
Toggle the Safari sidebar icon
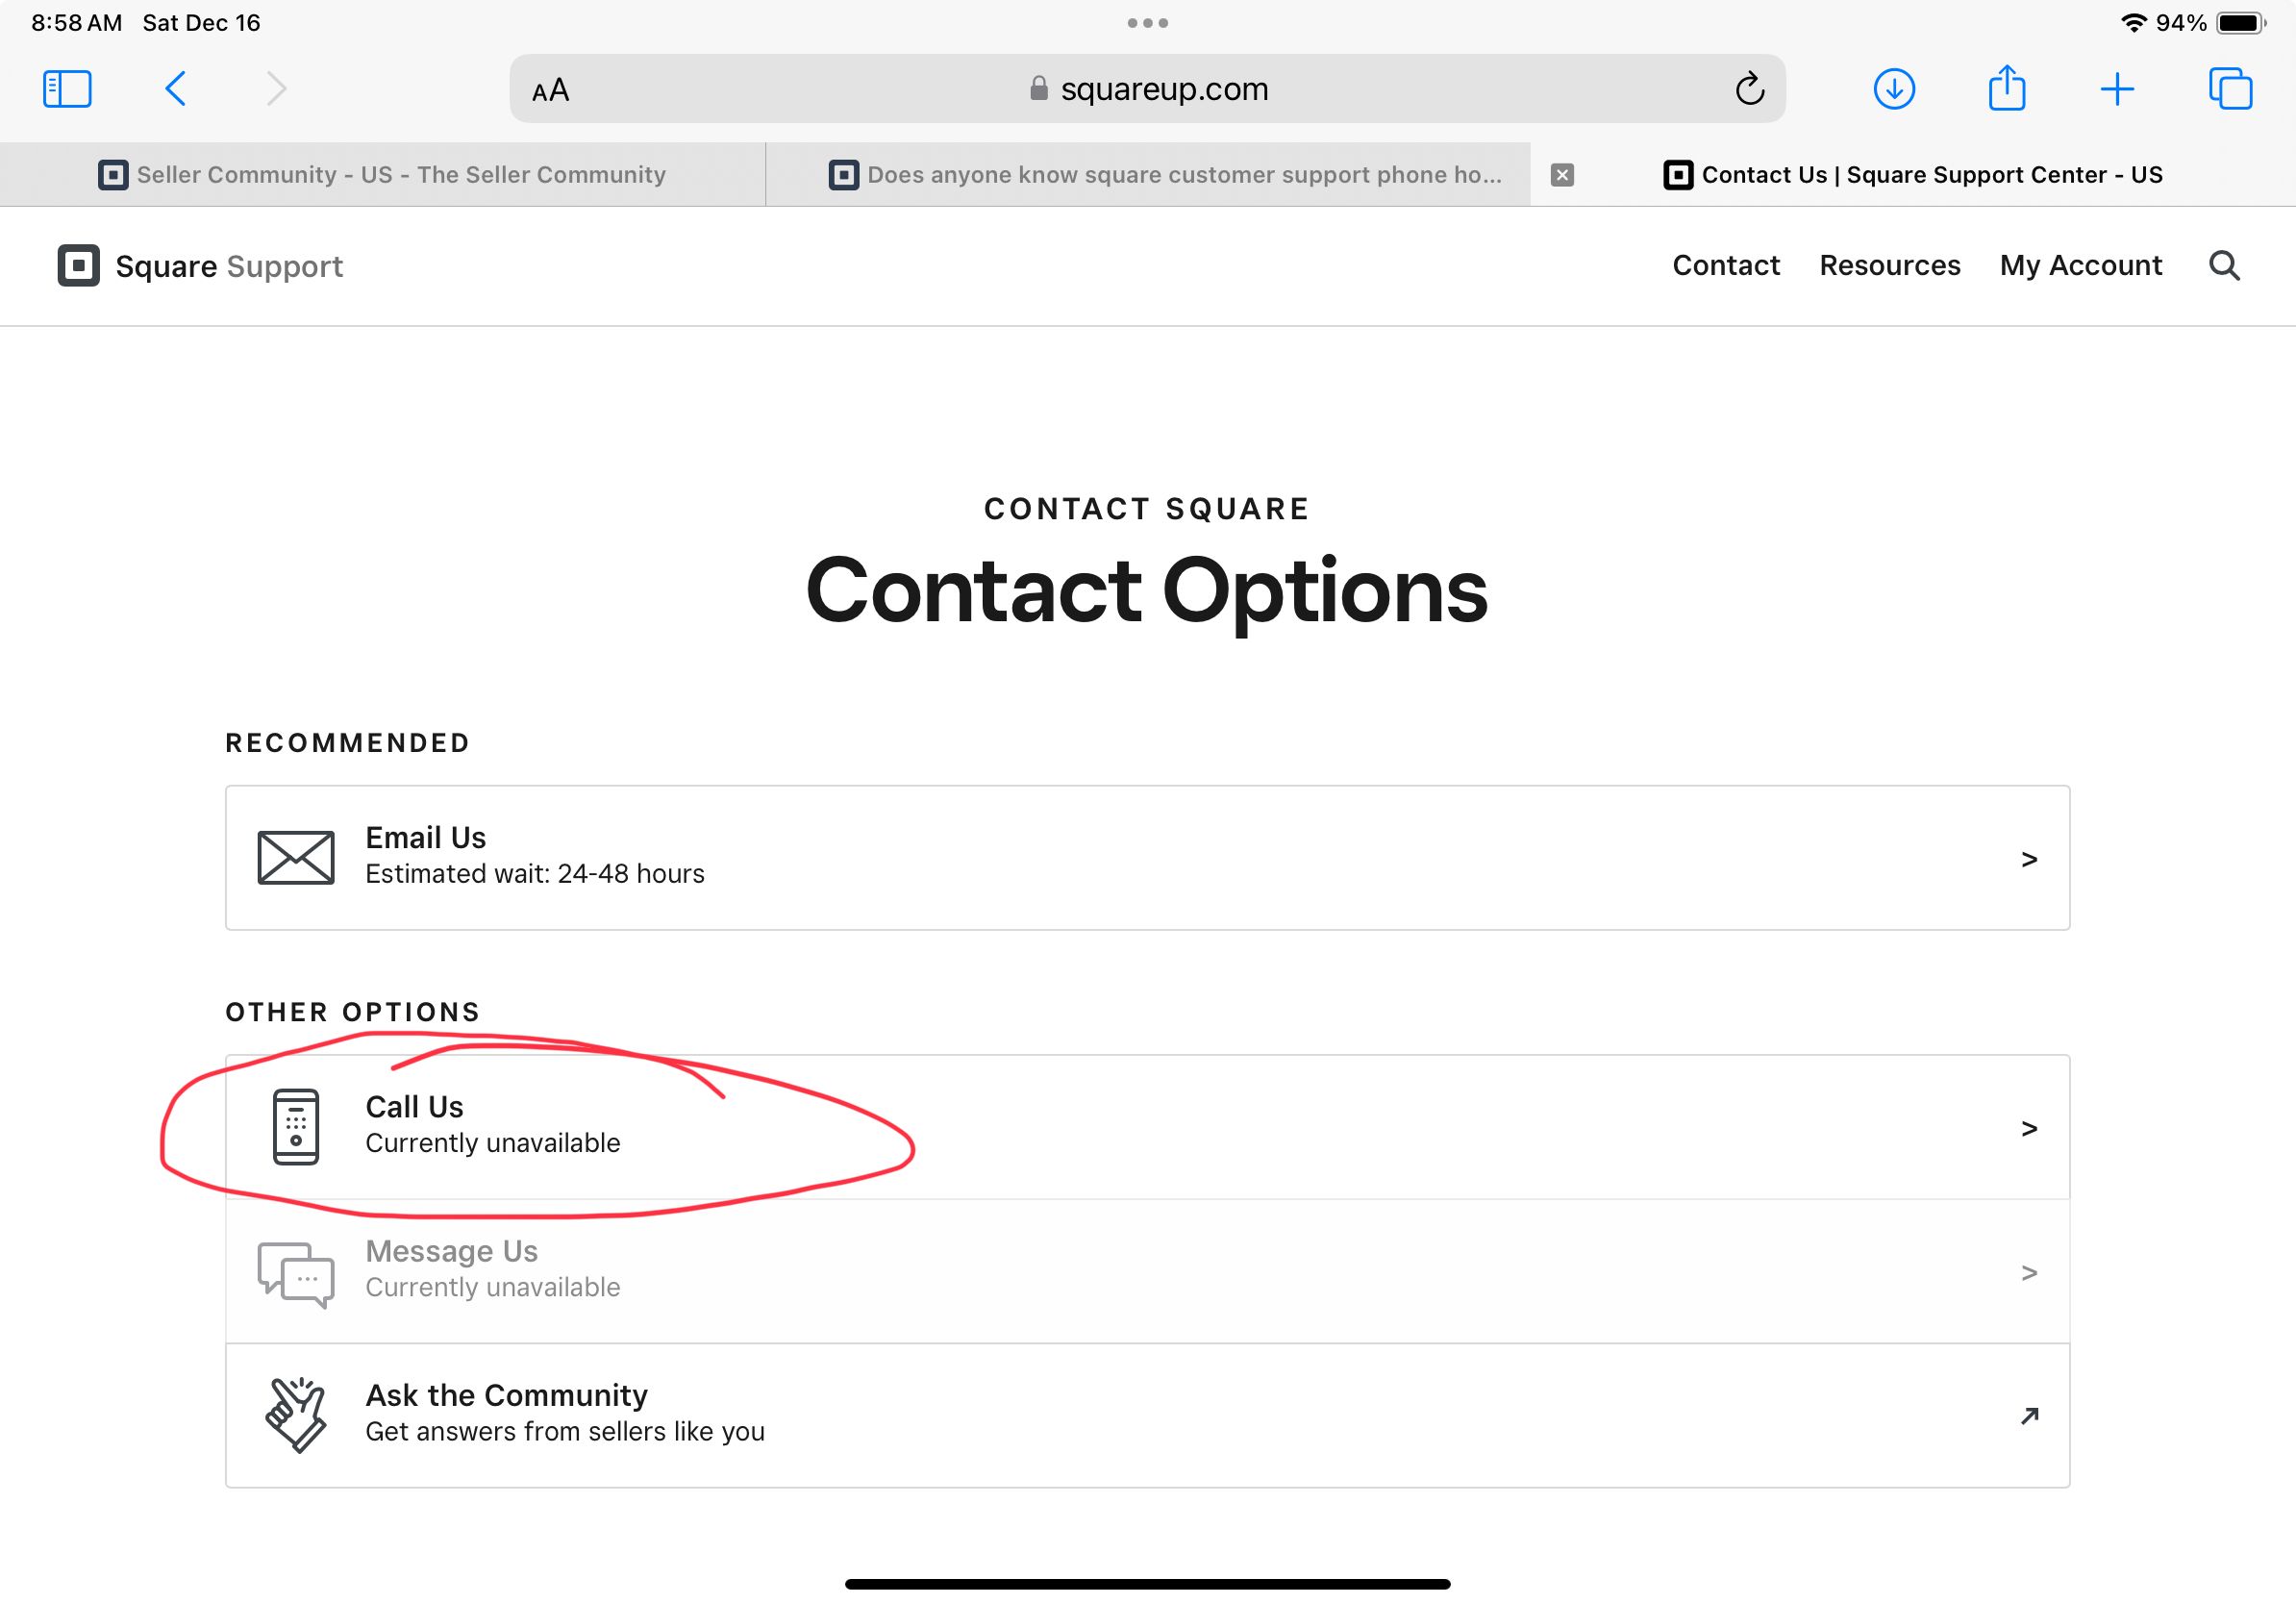point(67,89)
